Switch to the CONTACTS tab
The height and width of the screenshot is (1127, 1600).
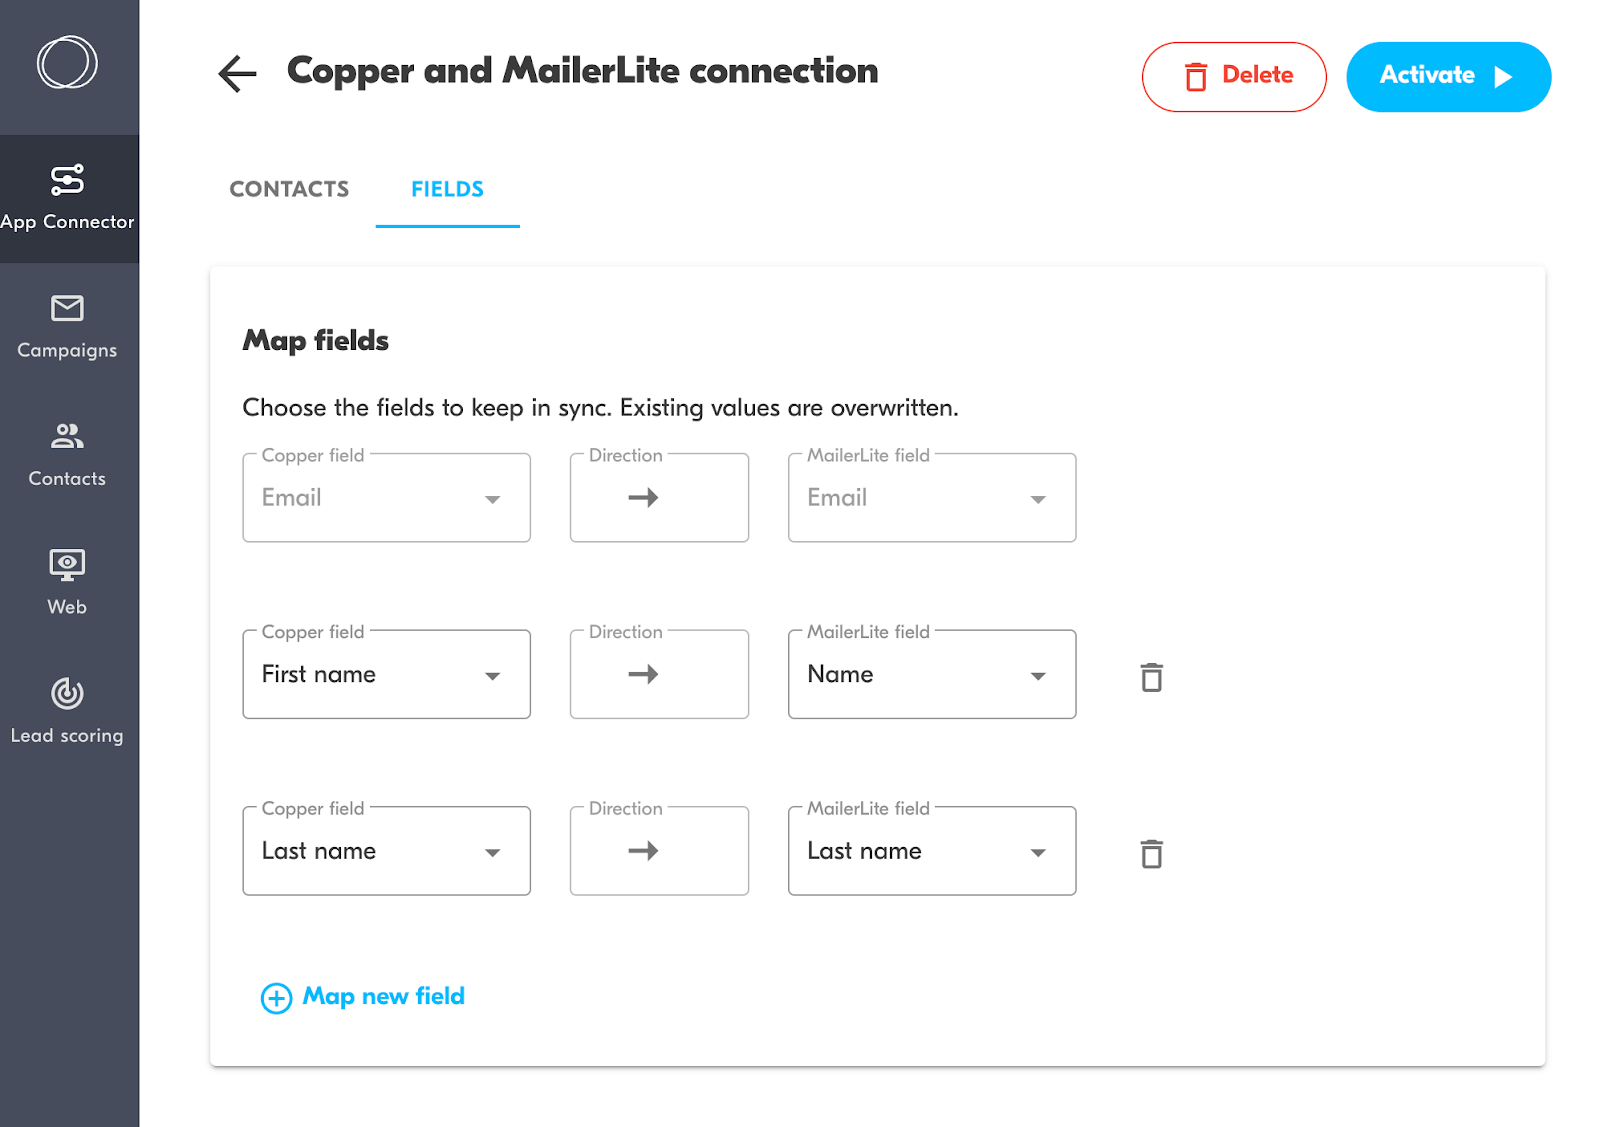coord(289,189)
